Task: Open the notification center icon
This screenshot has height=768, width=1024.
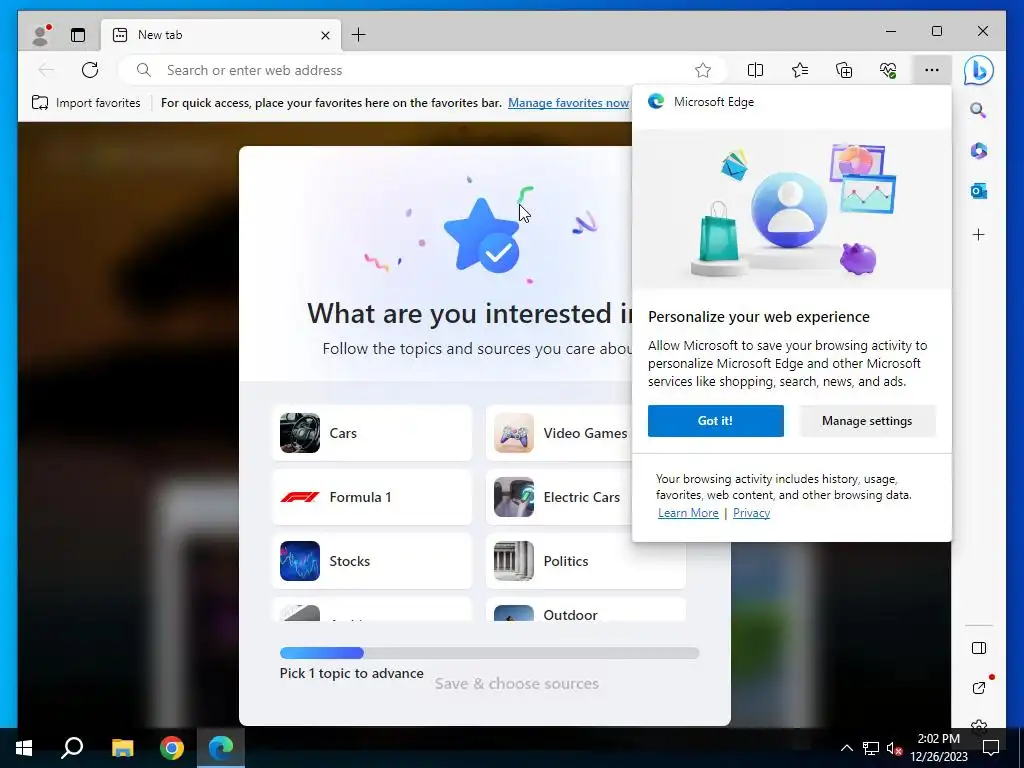Action: coord(991,748)
